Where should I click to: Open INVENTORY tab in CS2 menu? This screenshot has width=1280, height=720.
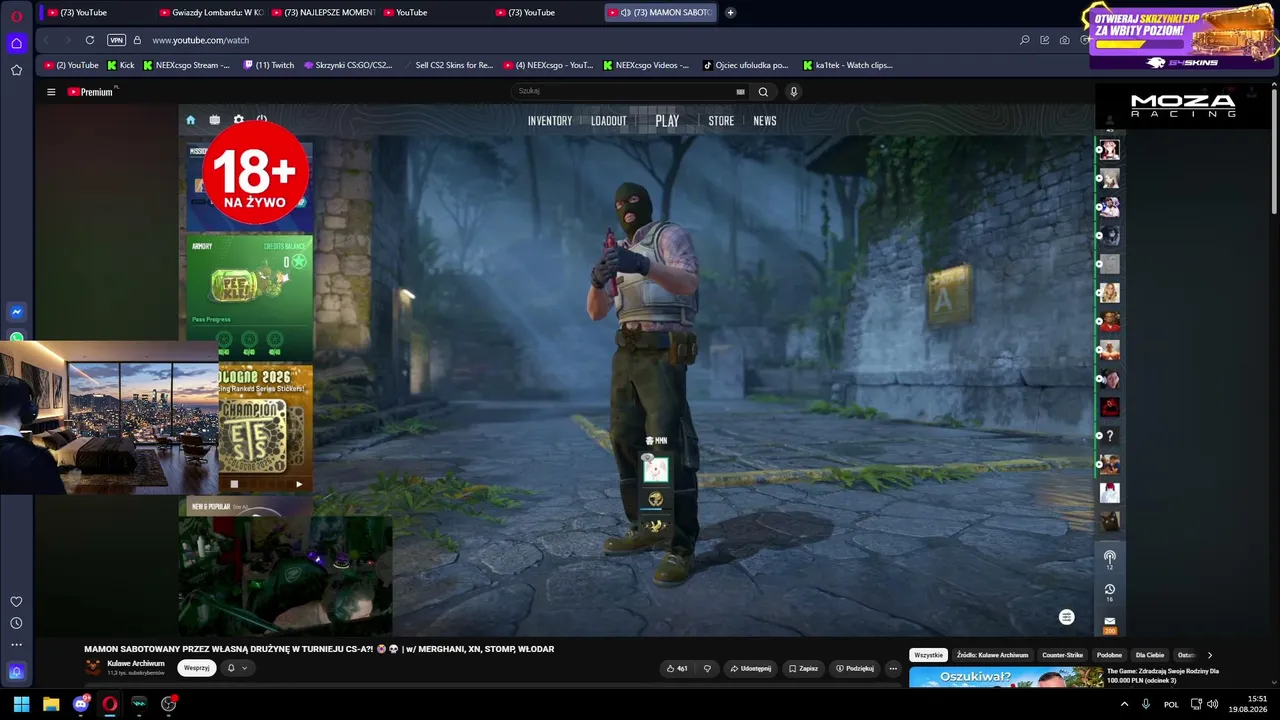(550, 121)
